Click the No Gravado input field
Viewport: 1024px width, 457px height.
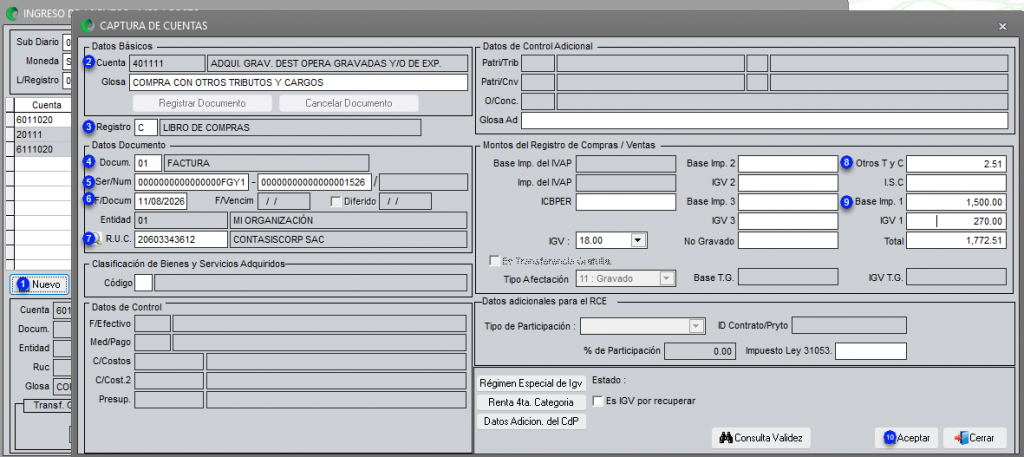tap(788, 241)
